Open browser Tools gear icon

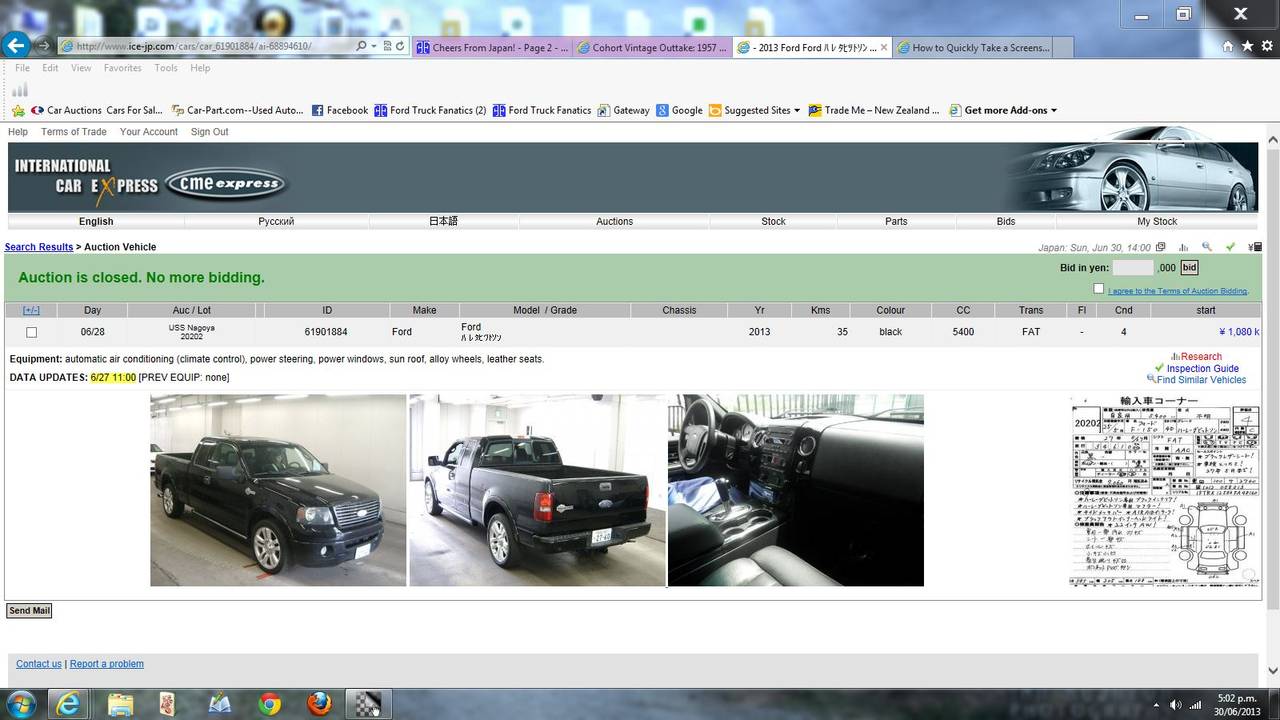tap(1266, 46)
